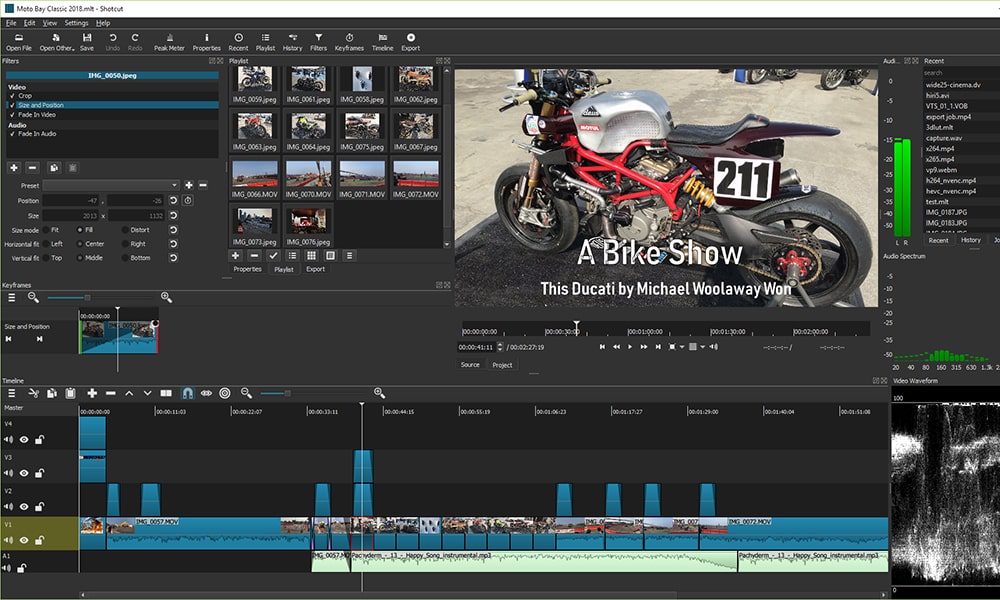Click the timeline Copy icon

click(52, 393)
